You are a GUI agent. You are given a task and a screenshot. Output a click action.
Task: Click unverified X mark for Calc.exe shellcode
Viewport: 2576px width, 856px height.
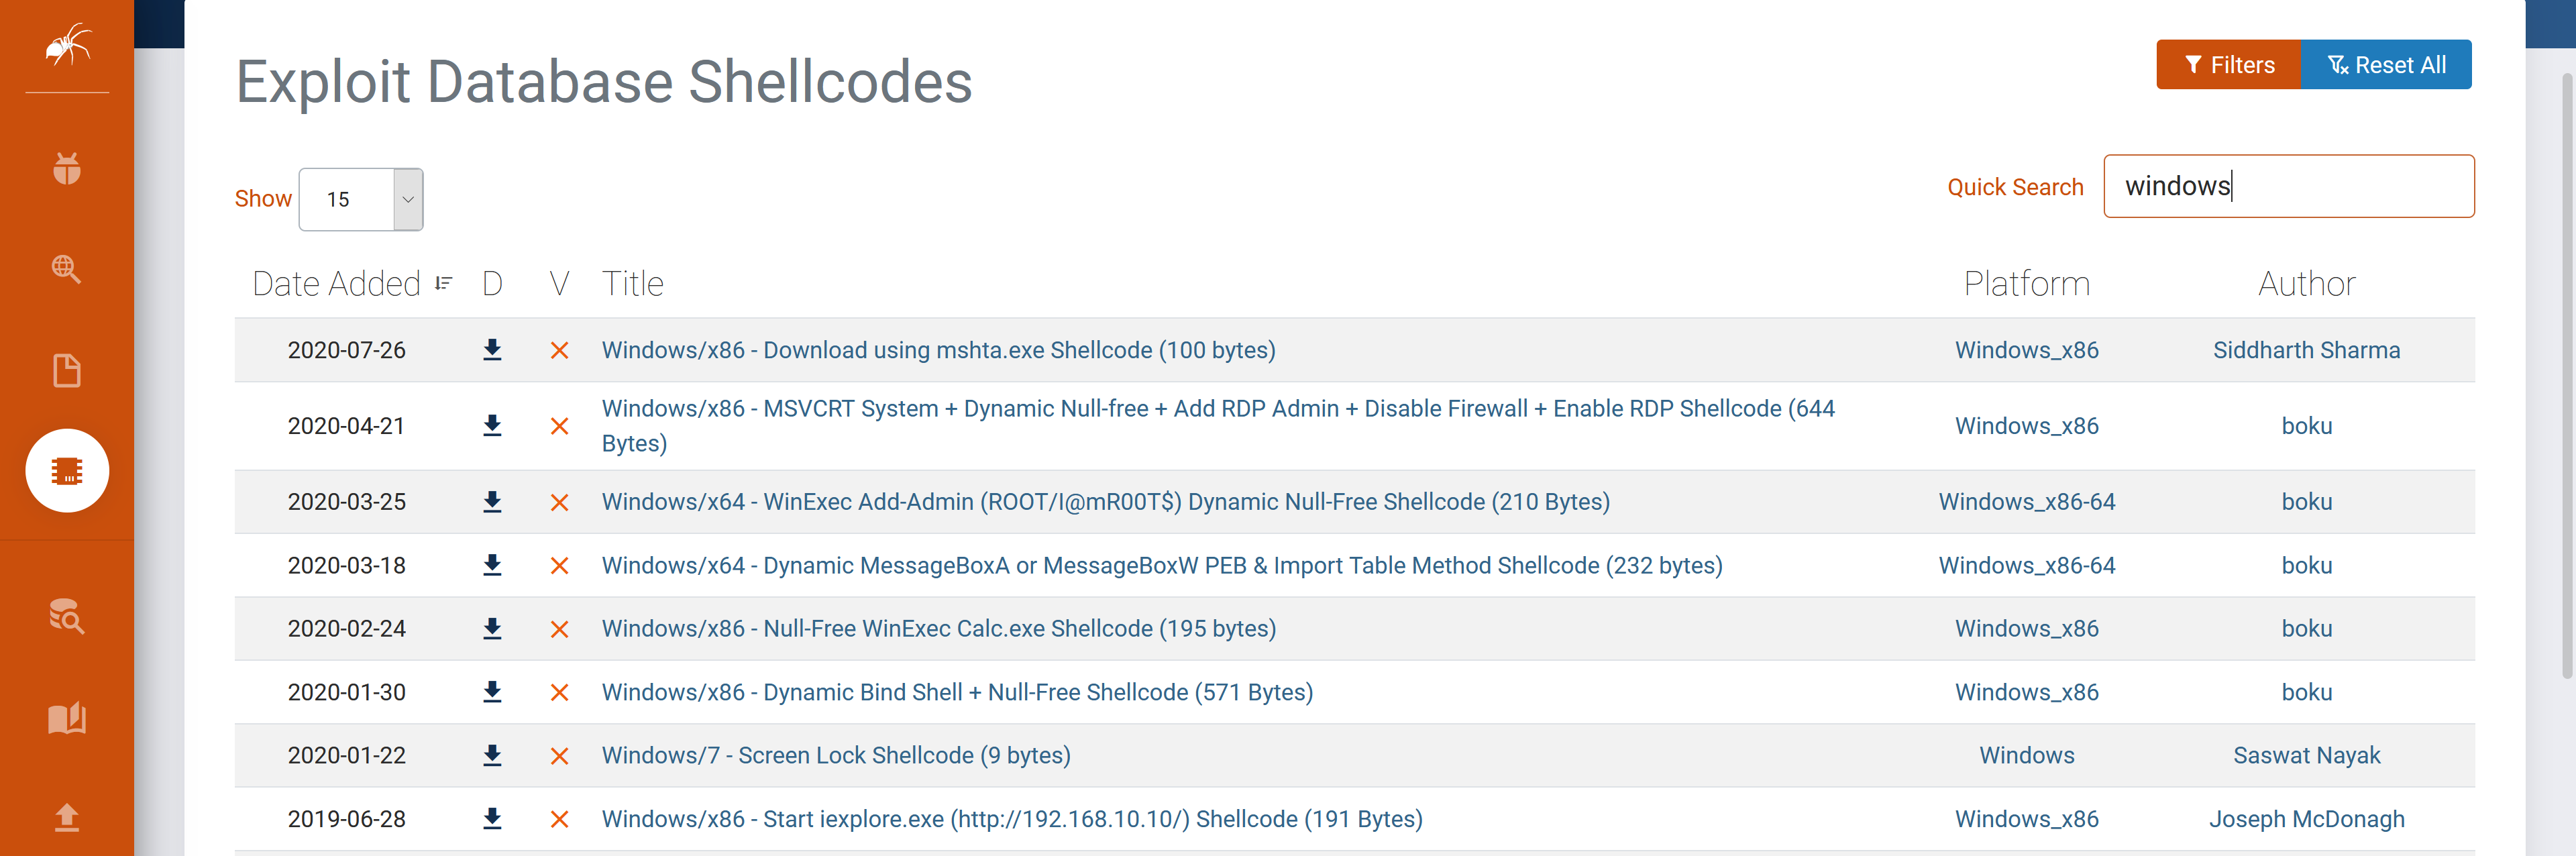click(x=559, y=629)
